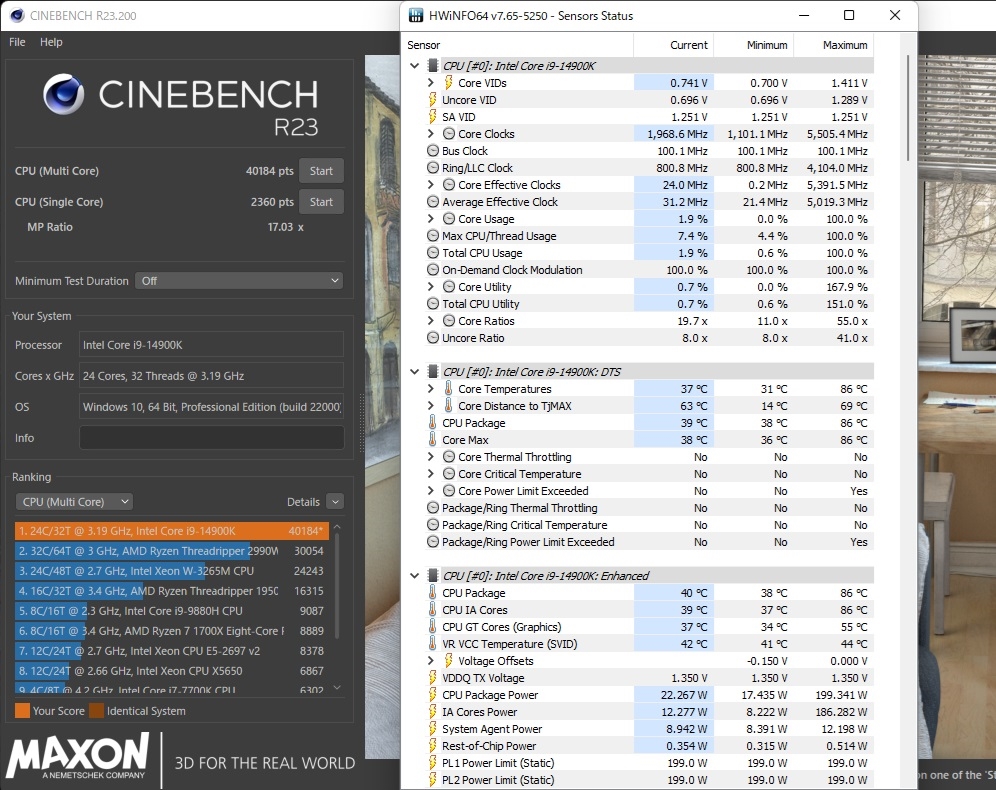Click the Total CPU Usage icon
Image resolution: width=996 pixels, height=790 pixels.
[433, 253]
